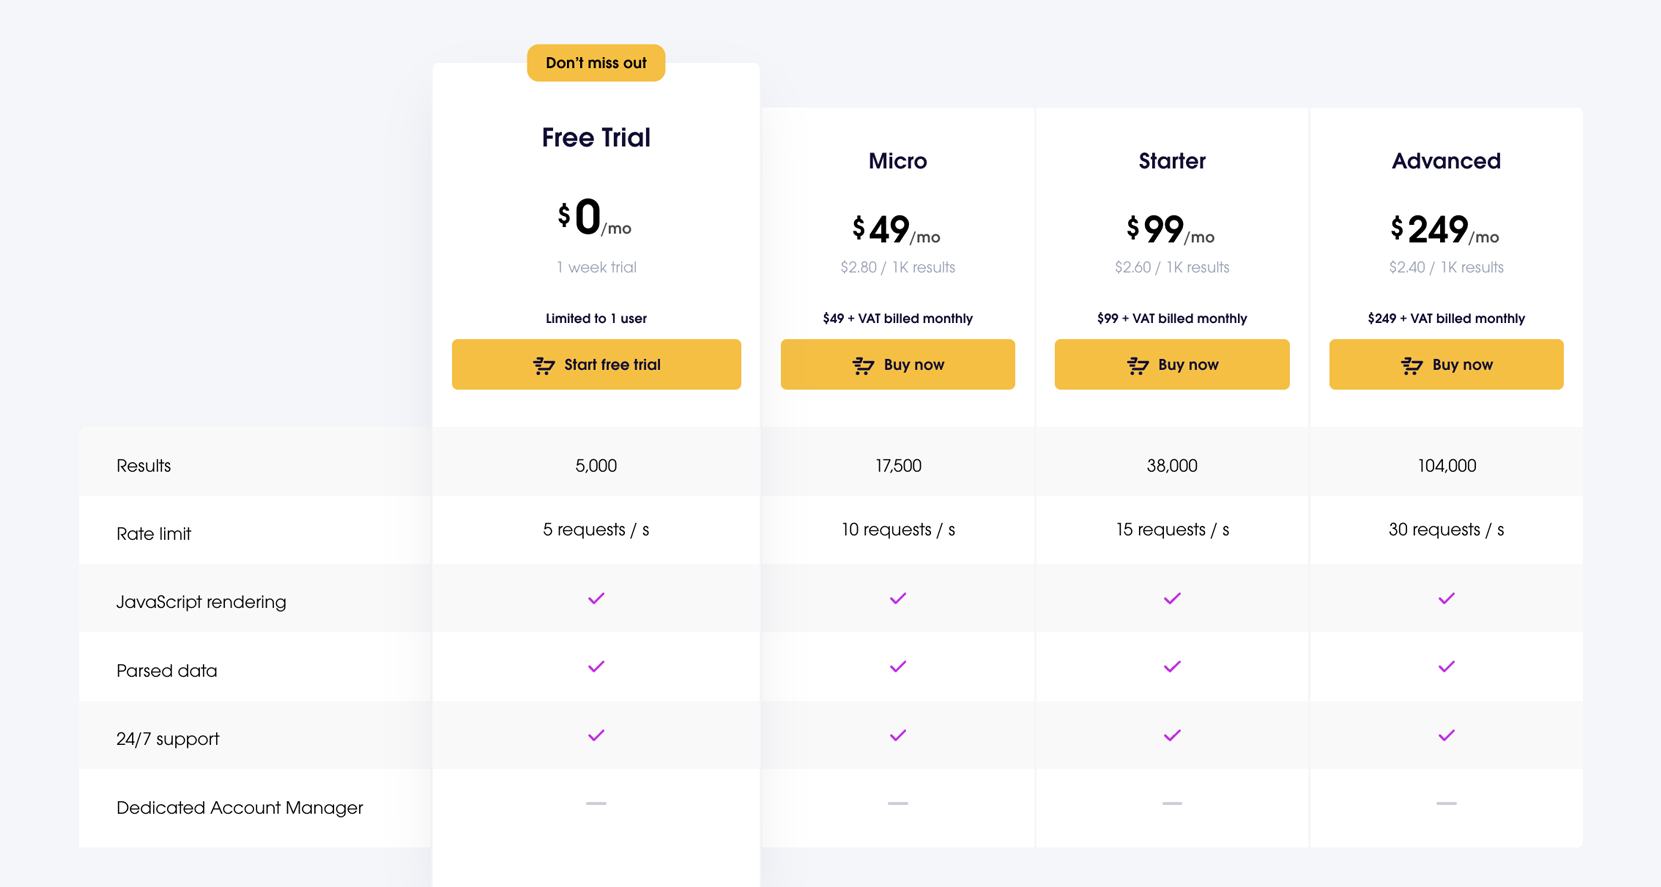The height and width of the screenshot is (887, 1661).
Task: Click Dedicated Account Manager dash under Advanced
Action: coord(1446,803)
